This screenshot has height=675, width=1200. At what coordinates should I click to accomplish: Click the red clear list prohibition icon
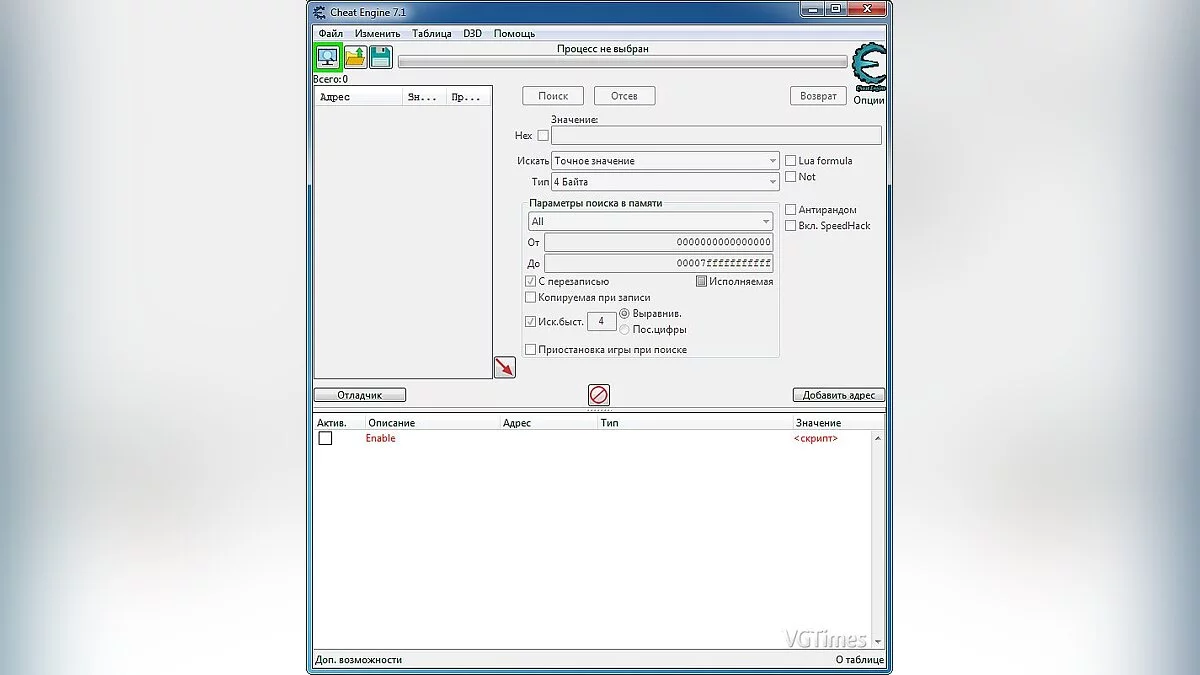pyautogui.click(x=599, y=395)
